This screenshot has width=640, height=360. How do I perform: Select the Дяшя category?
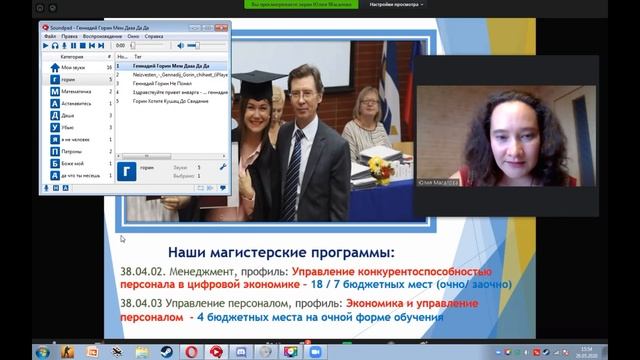pos(78,116)
